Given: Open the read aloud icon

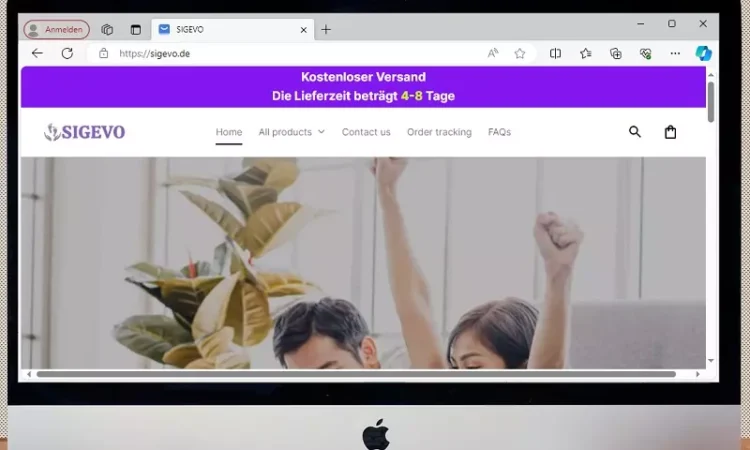Looking at the screenshot, I should [x=493, y=53].
